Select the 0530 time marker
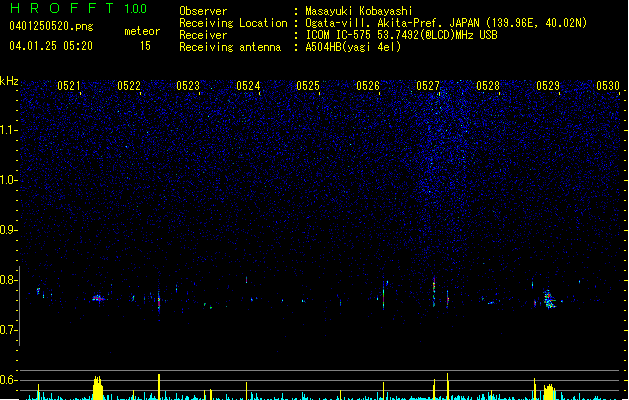The image size is (629, 400). click(x=608, y=86)
